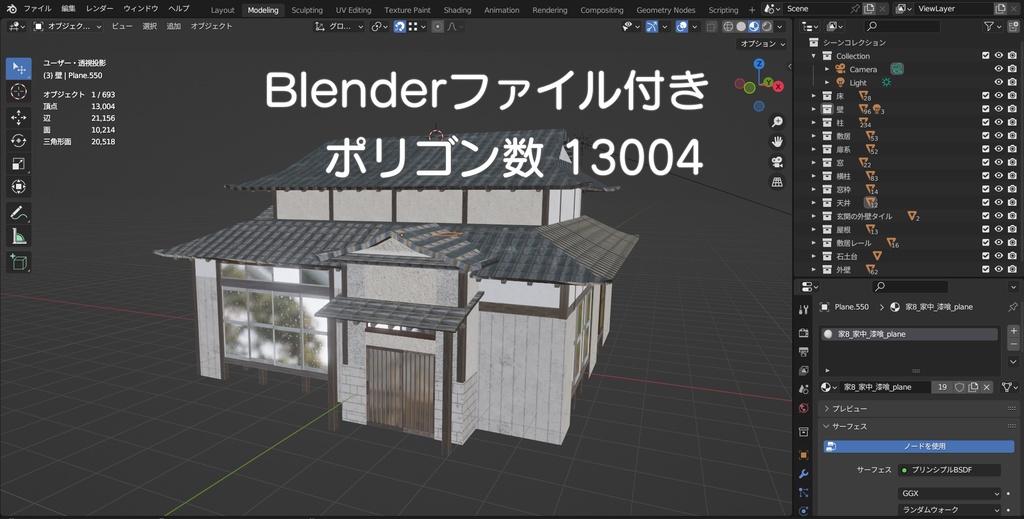Open the transform orientation グロ... dropdown
This screenshot has height=519, width=1024.
[x=338, y=27]
